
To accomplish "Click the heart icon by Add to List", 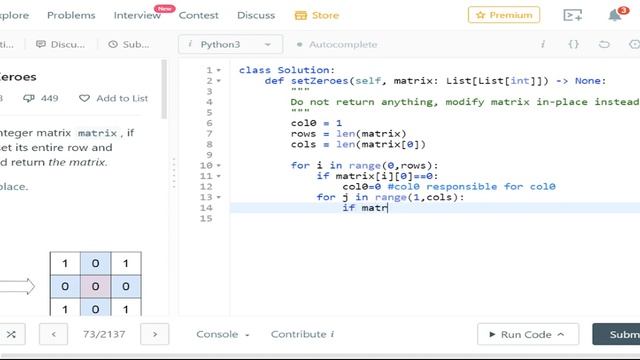I will click(84, 98).
